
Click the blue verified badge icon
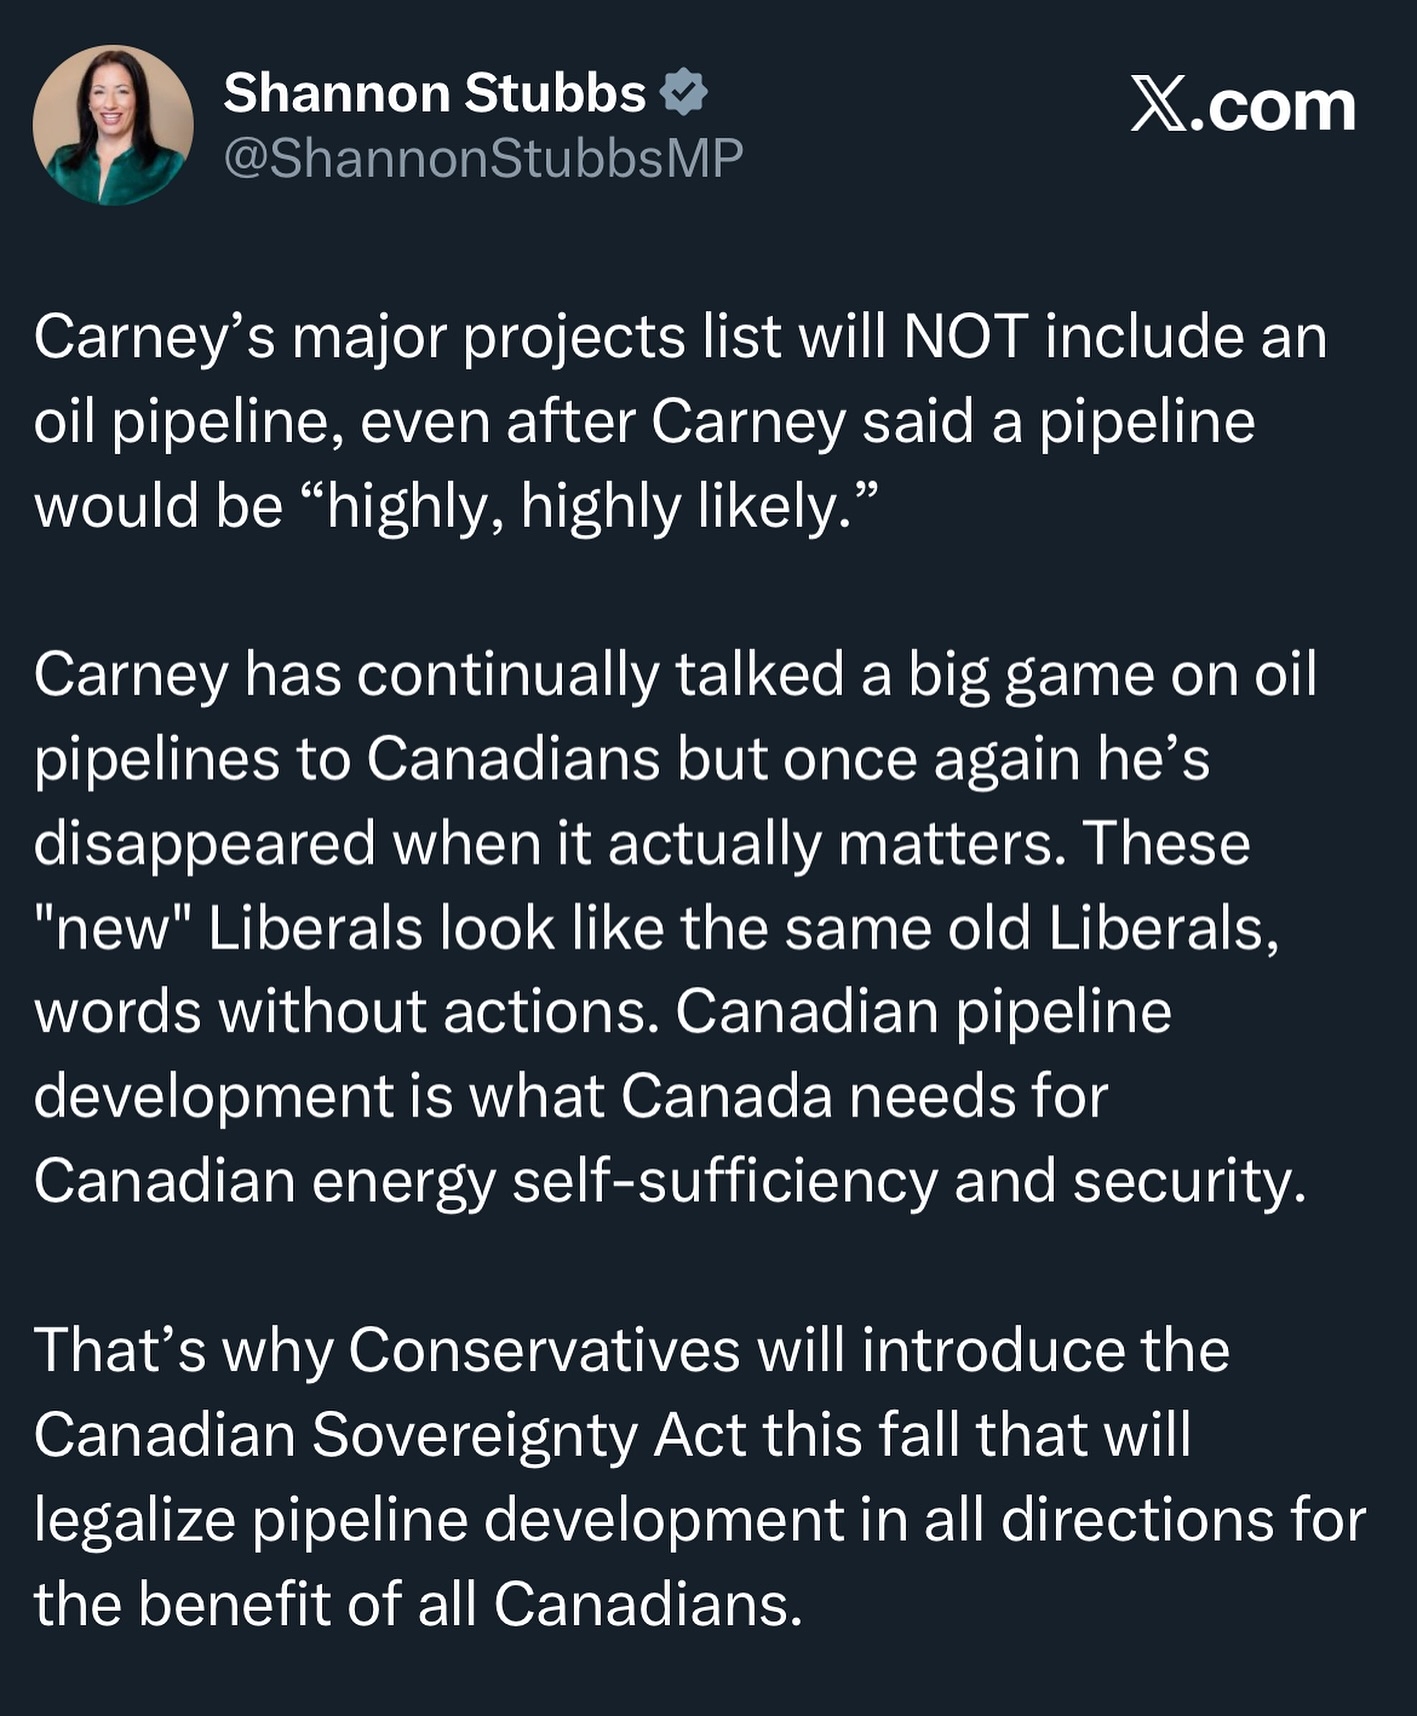click(684, 93)
